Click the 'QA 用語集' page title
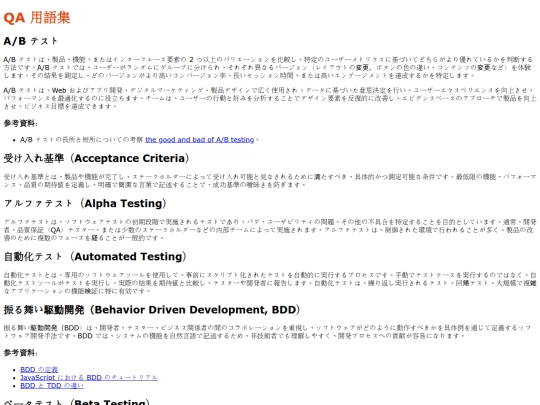540x405 pixels. click(x=37, y=18)
